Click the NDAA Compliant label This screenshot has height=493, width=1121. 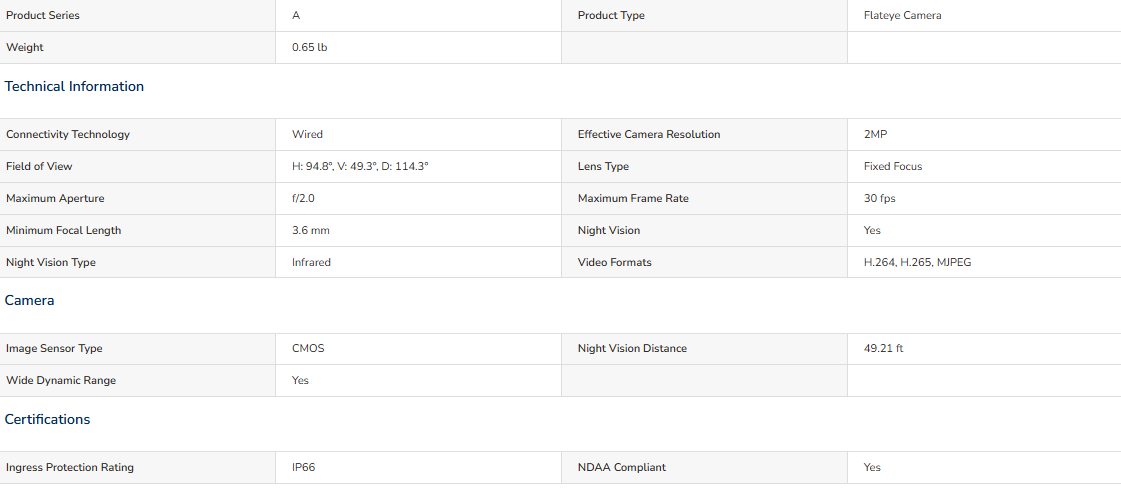coord(621,467)
